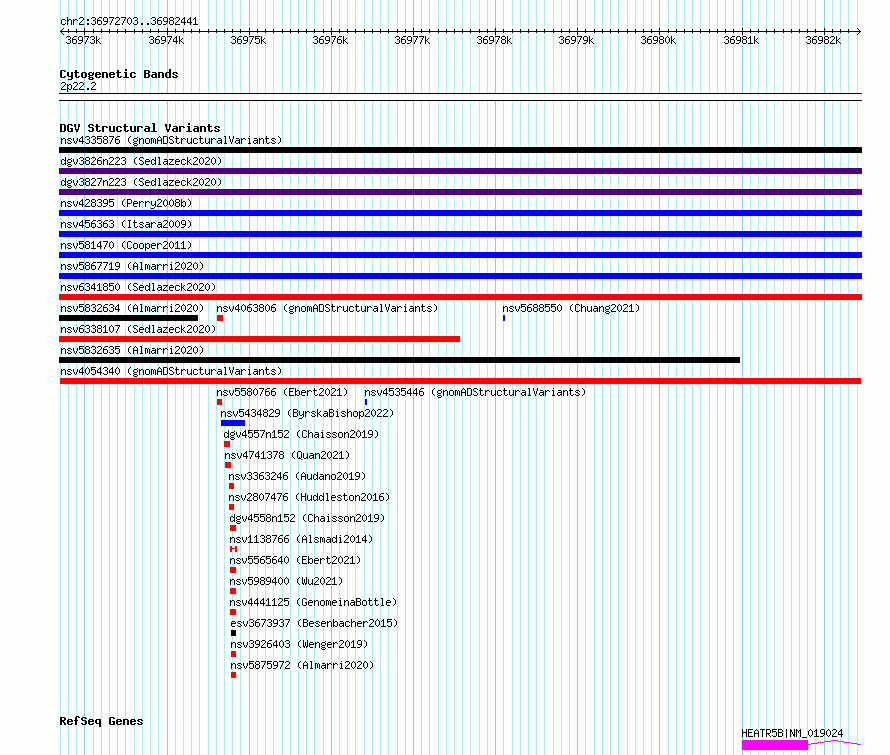This screenshot has height=755, width=890.
Task: Click the nsv1138766 Alsmadi2014 bracket marker
Action: coord(233,549)
